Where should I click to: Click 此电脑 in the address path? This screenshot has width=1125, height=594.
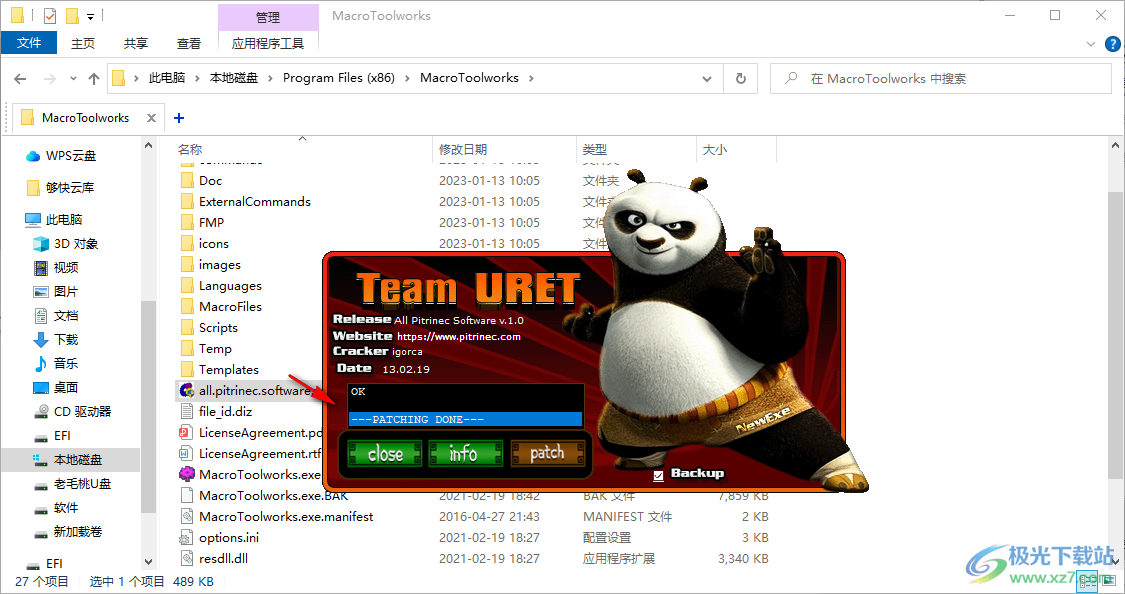(166, 77)
